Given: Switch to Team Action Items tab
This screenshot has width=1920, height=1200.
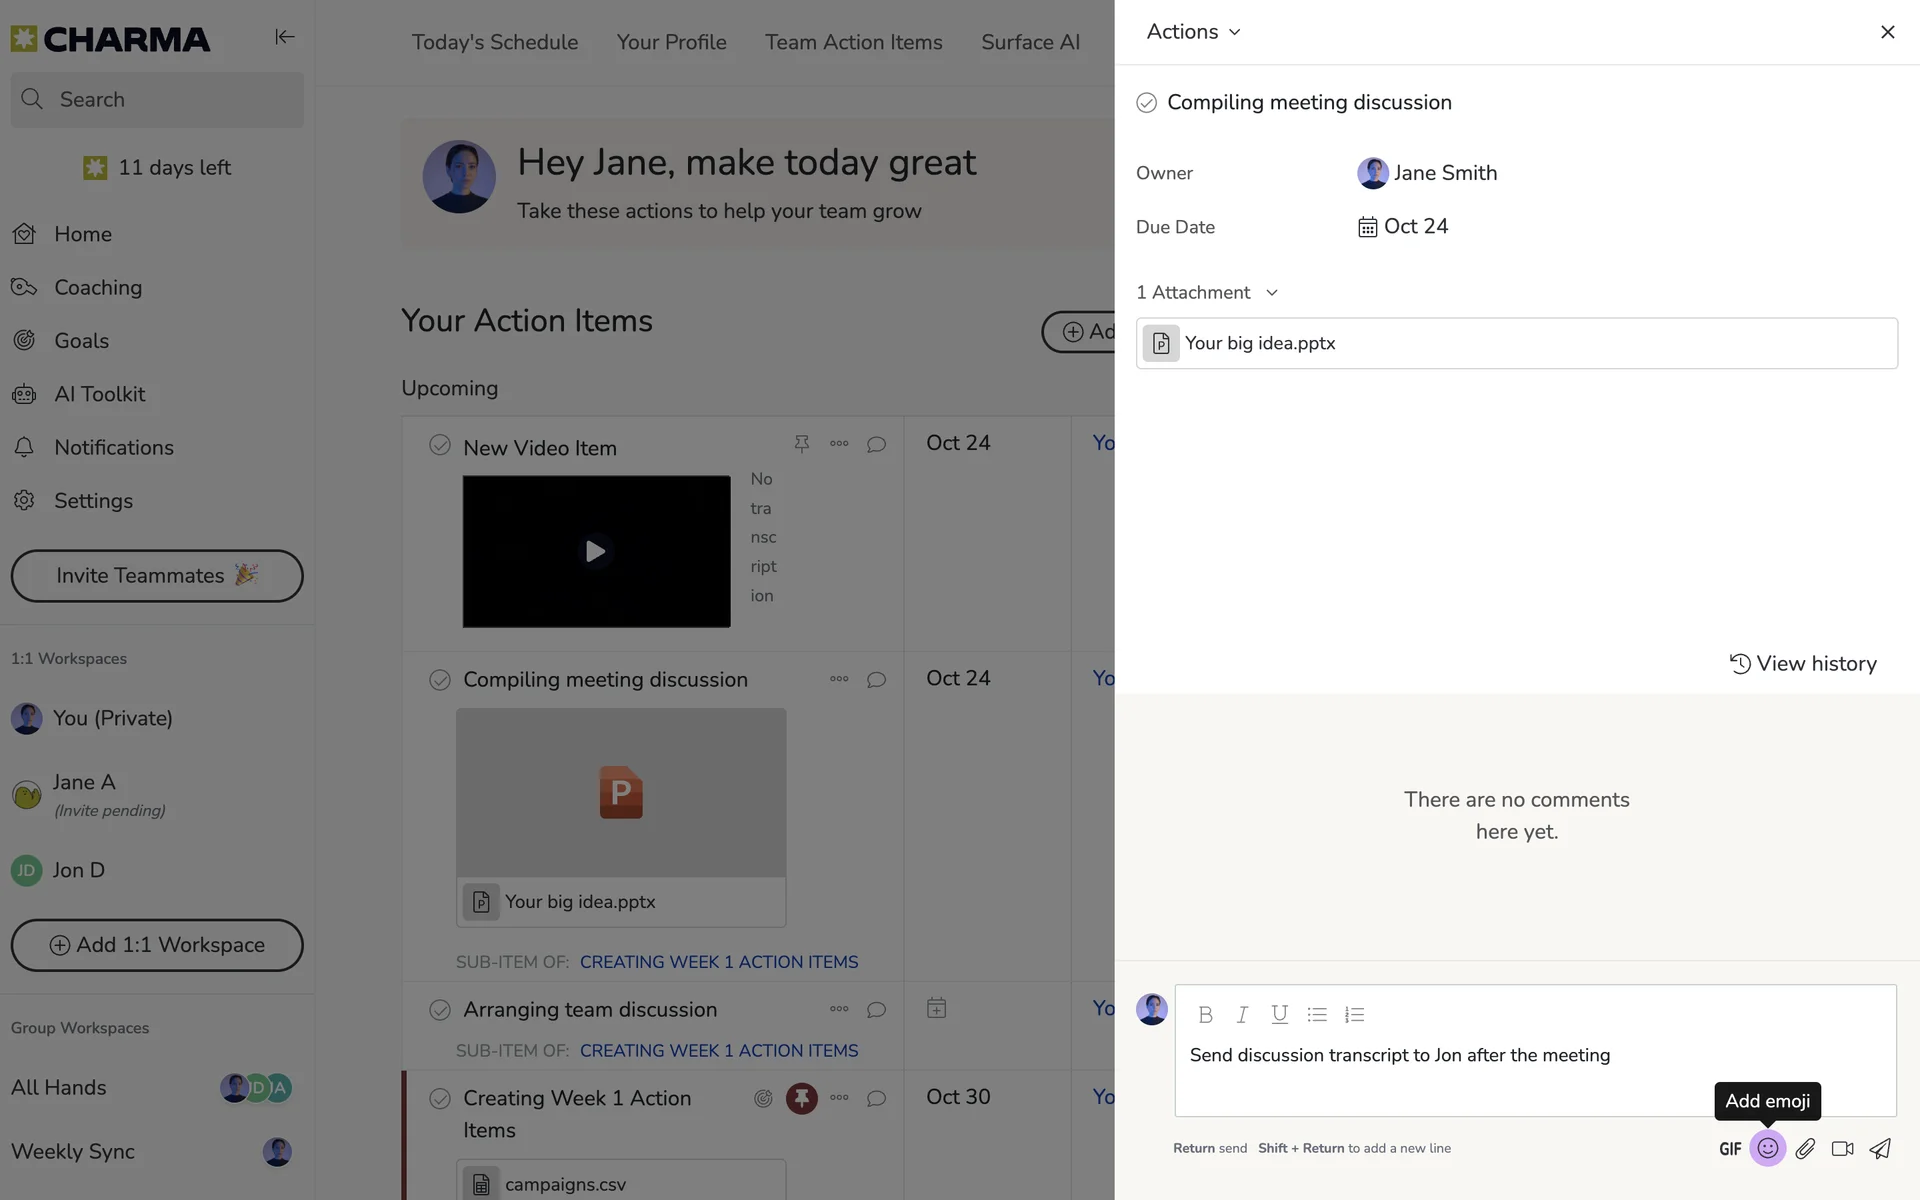Looking at the screenshot, I should click(853, 42).
